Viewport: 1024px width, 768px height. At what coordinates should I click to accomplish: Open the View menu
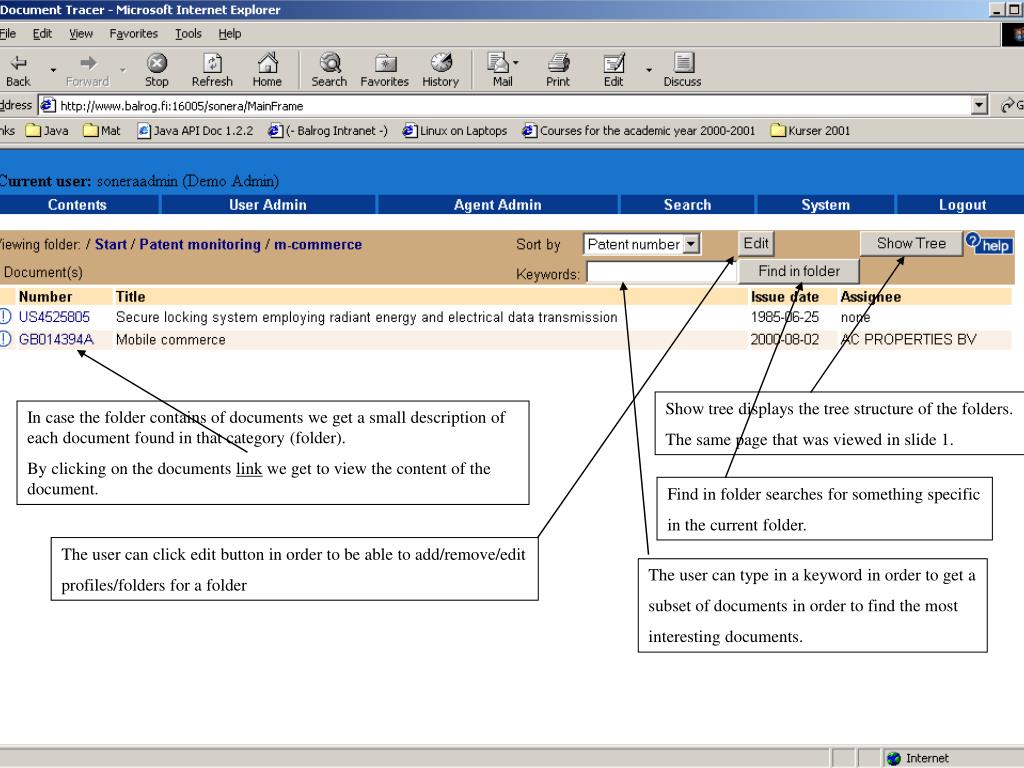point(81,33)
